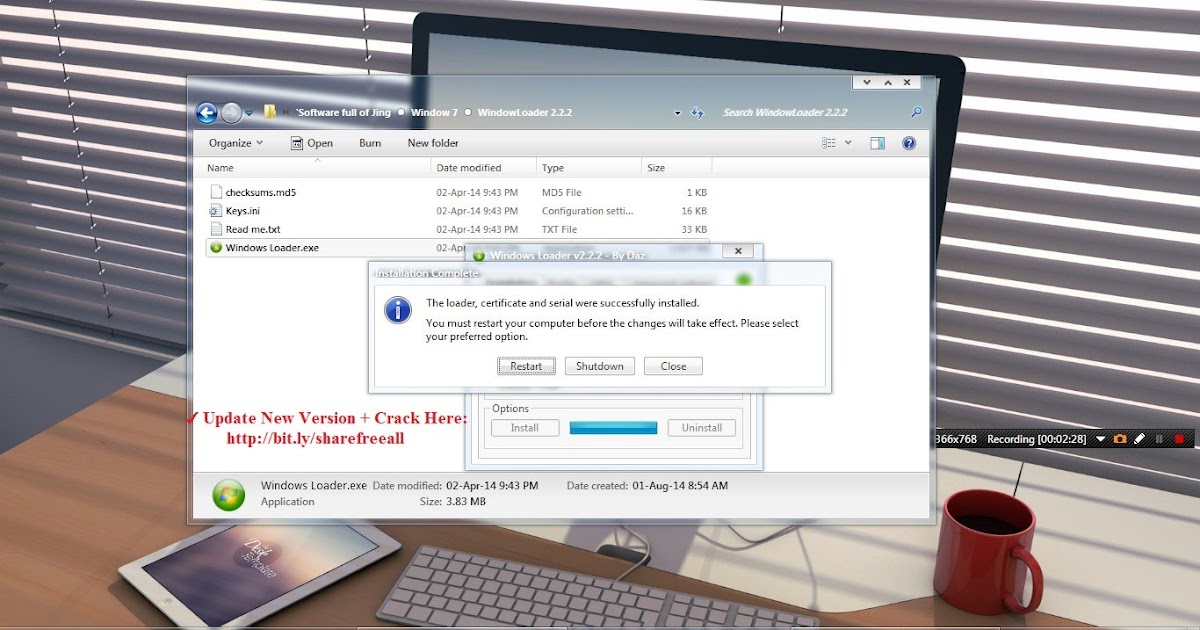
Task: Sort by the Size column header
Action: [676, 168]
